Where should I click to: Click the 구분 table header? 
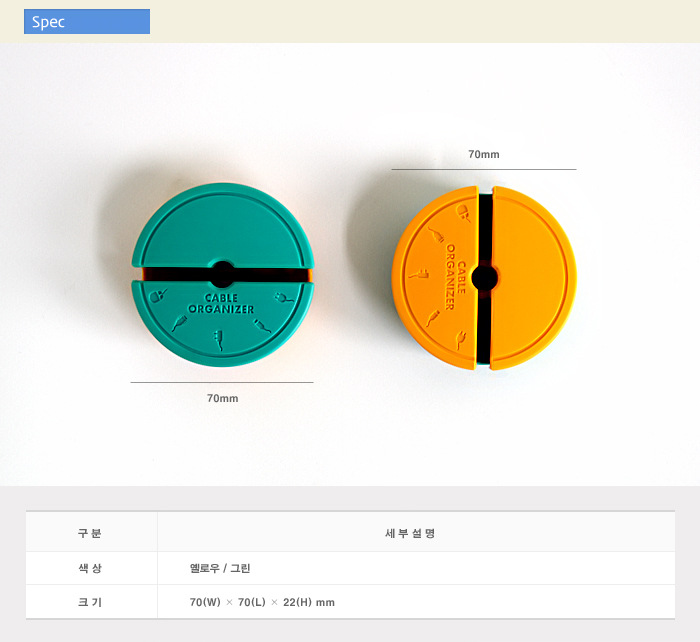[90, 533]
